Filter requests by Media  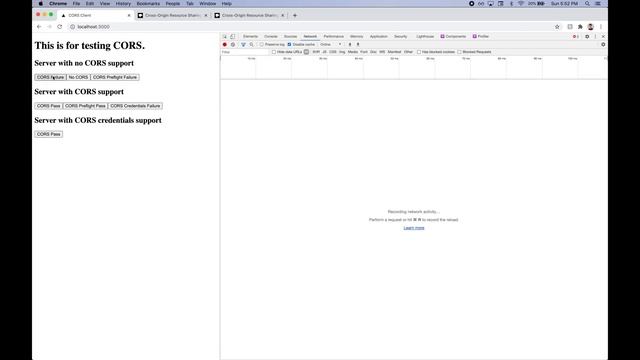pos(353,52)
